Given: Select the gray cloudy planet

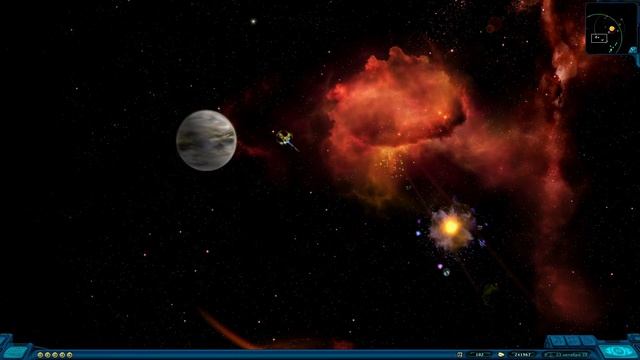Looking at the screenshot, I should [207, 140].
